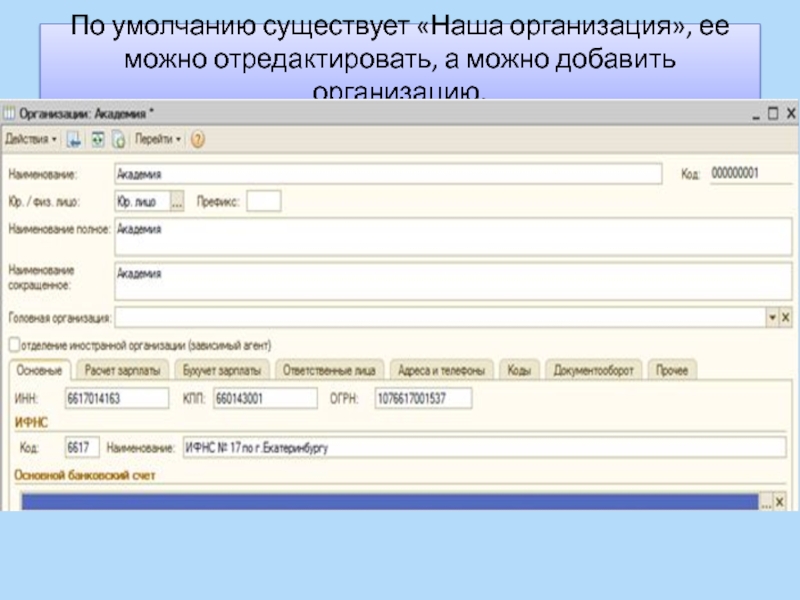Click the reread/refresh icon in the toolbar
800x600 pixels.
click(97, 140)
